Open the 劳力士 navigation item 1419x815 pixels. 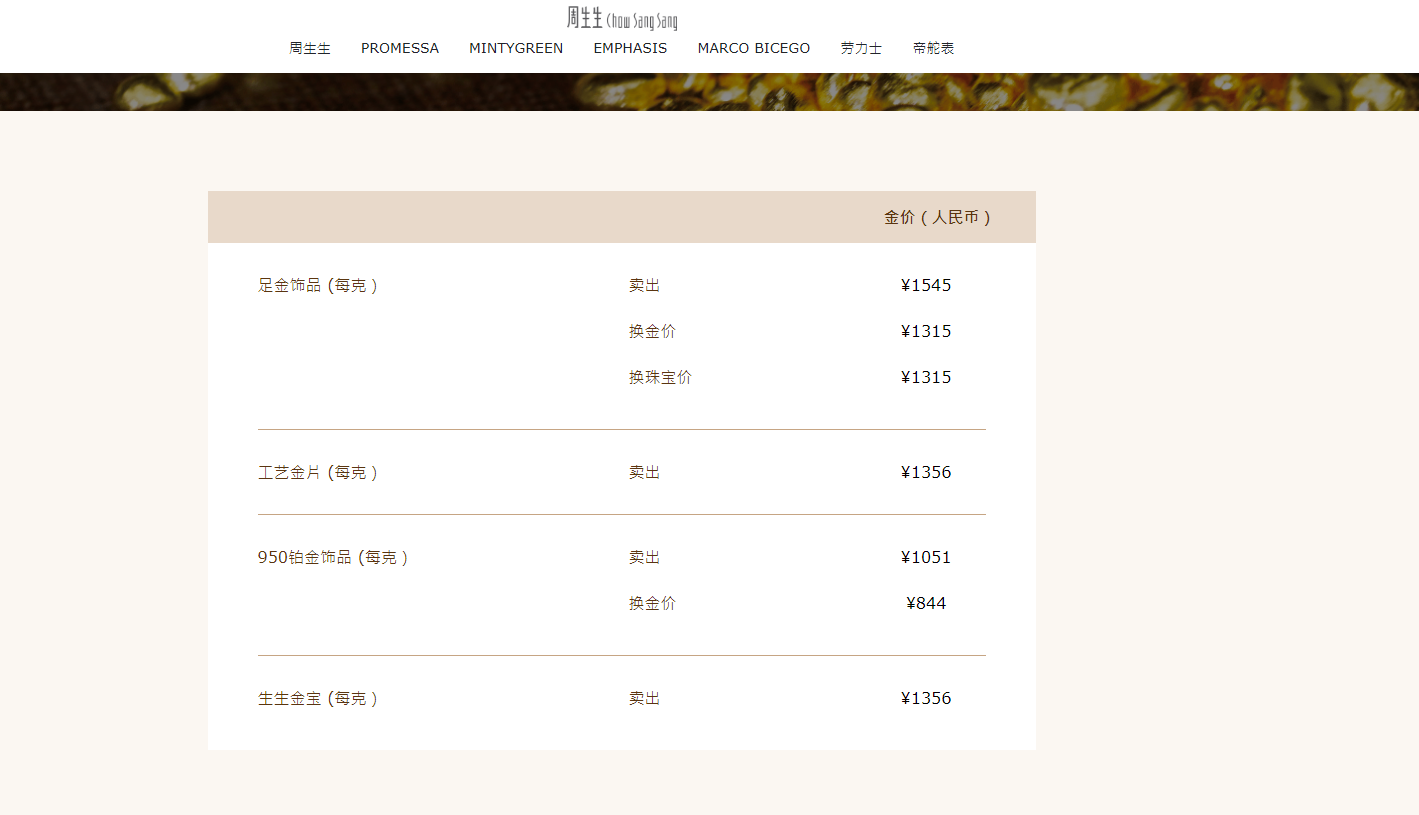[861, 48]
